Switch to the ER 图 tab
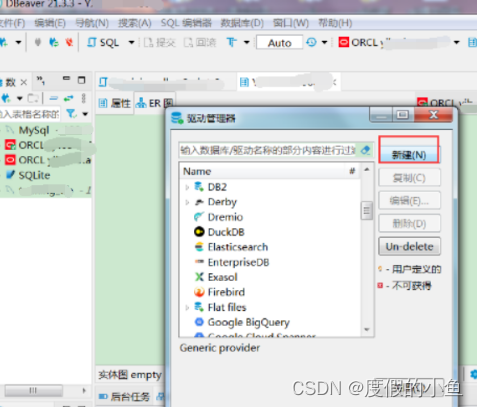The height and width of the screenshot is (407, 479). (155, 103)
